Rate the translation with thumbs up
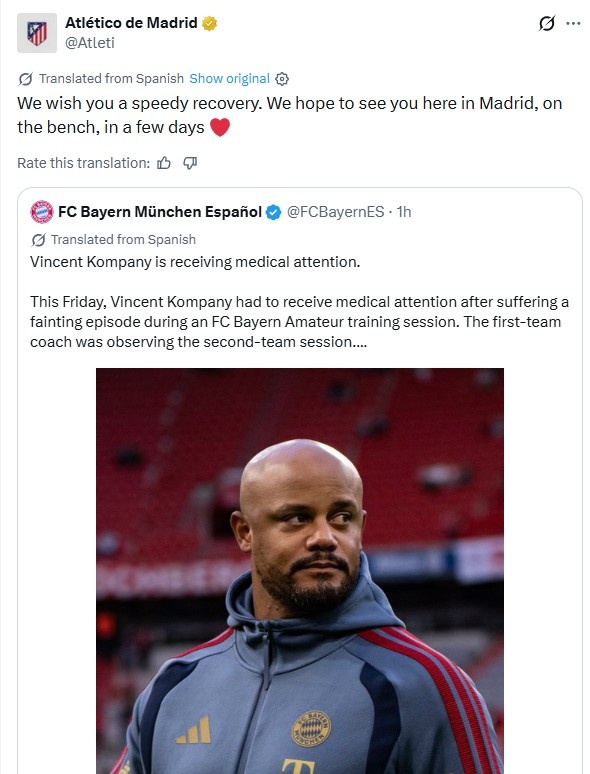590x774 pixels. tap(164, 163)
